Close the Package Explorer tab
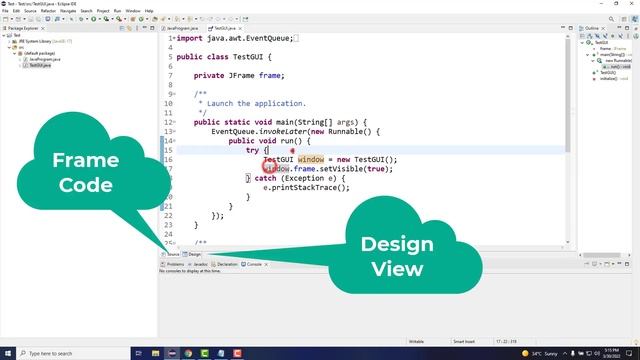 coord(43,28)
